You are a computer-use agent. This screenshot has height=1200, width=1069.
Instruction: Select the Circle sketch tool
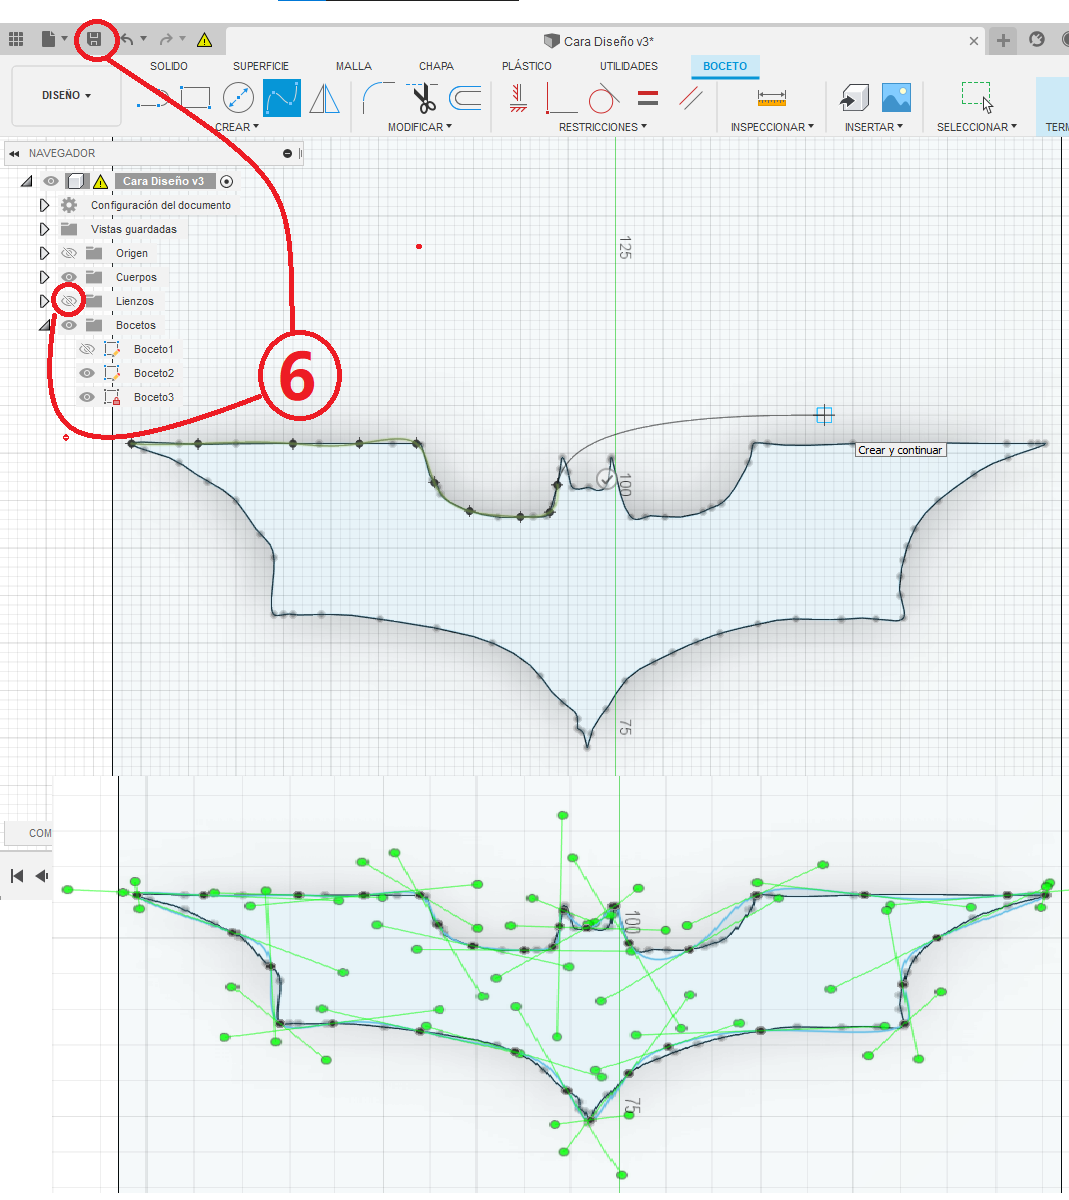(238, 99)
